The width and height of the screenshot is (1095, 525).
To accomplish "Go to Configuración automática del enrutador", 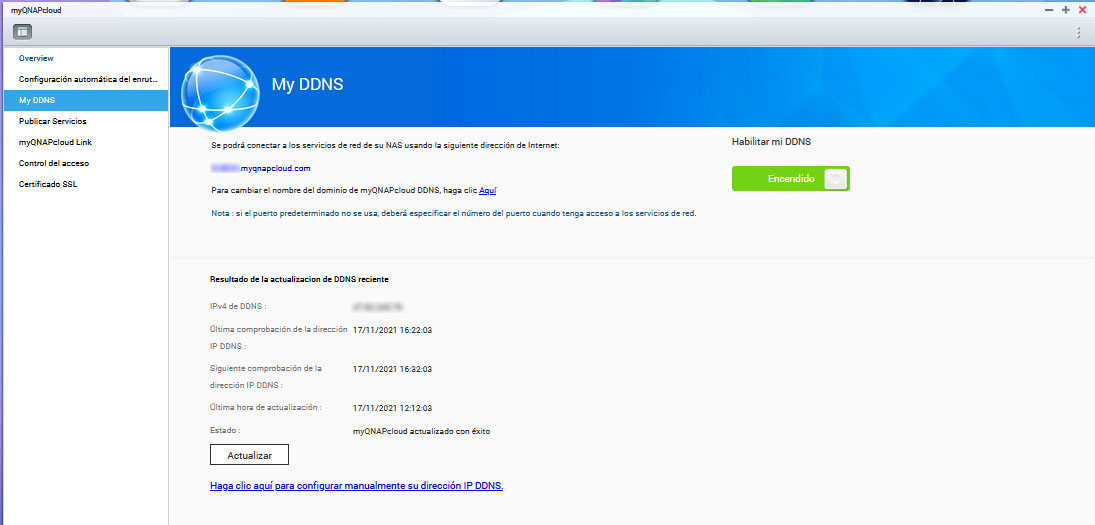I will [x=88, y=79].
